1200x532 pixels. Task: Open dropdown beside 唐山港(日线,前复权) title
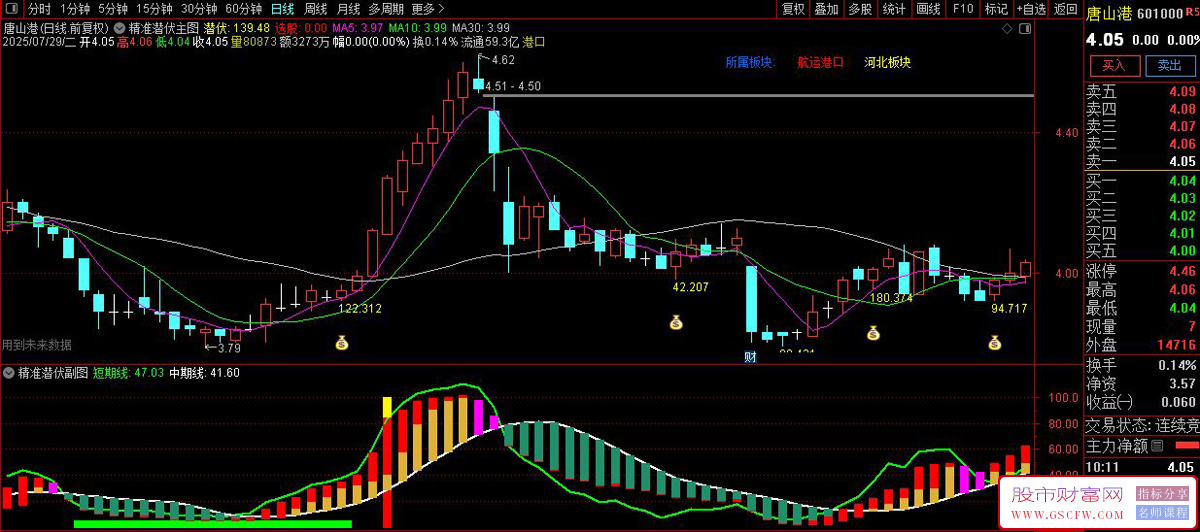point(120,29)
